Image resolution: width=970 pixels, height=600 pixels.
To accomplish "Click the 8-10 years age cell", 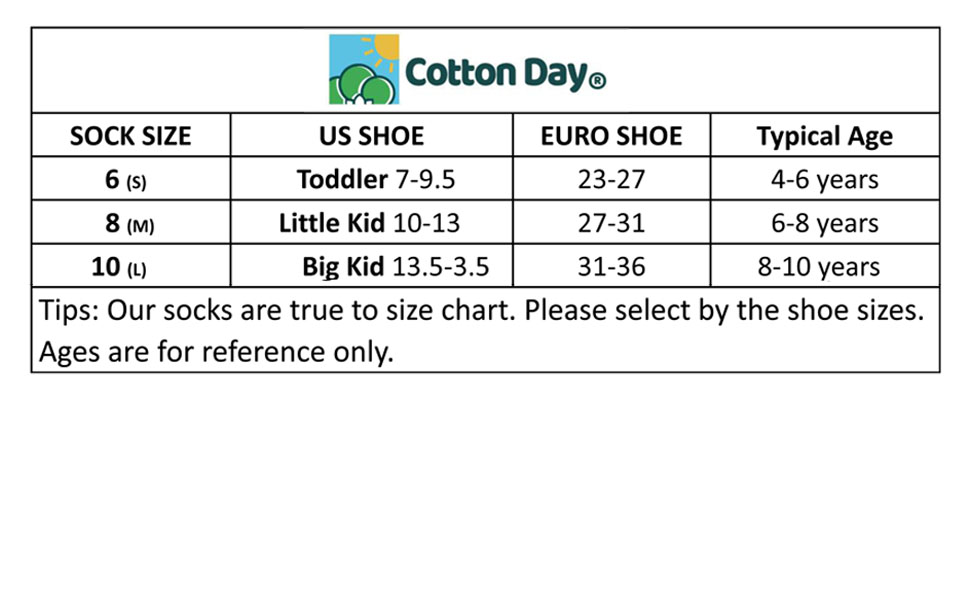I will pos(824,267).
